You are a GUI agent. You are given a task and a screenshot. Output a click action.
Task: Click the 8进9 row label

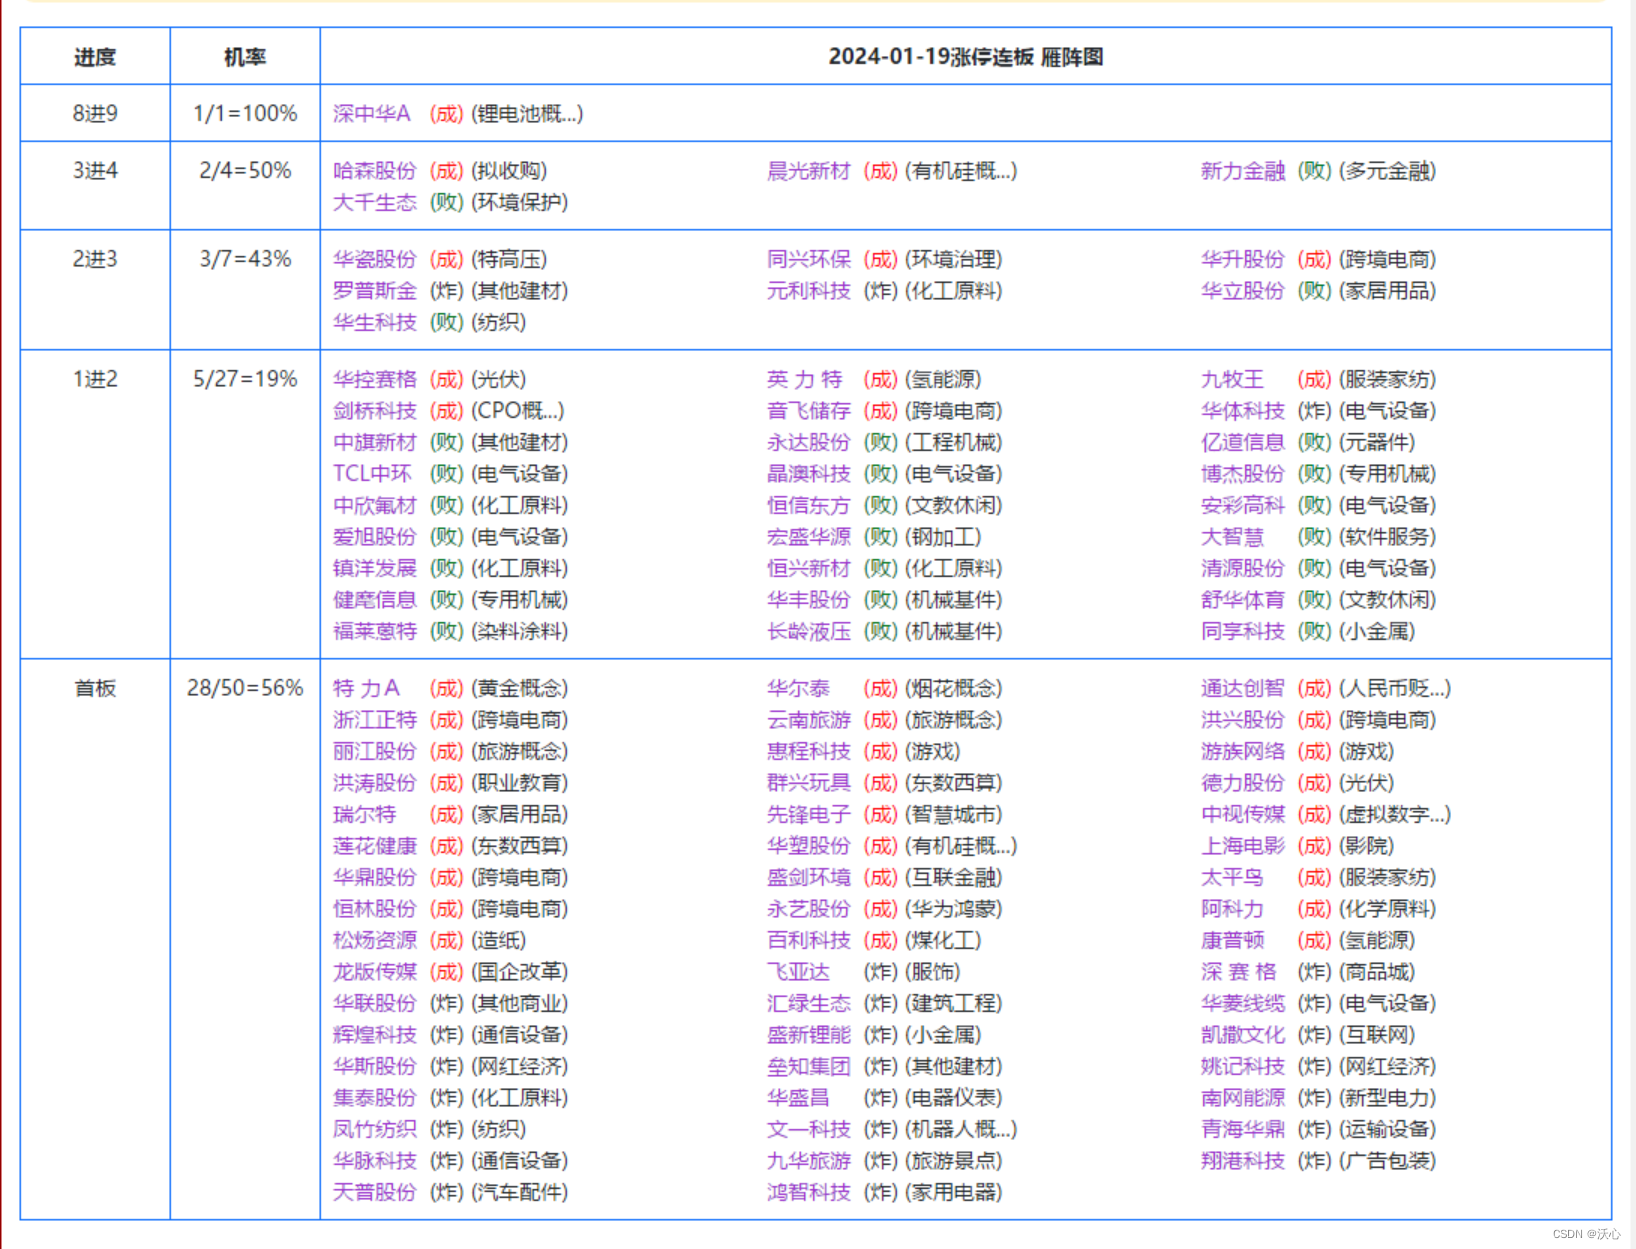click(95, 114)
